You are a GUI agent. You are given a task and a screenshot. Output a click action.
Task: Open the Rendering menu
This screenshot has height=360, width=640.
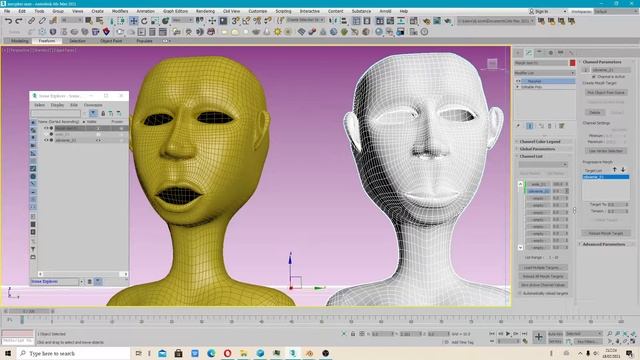point(205,11)
